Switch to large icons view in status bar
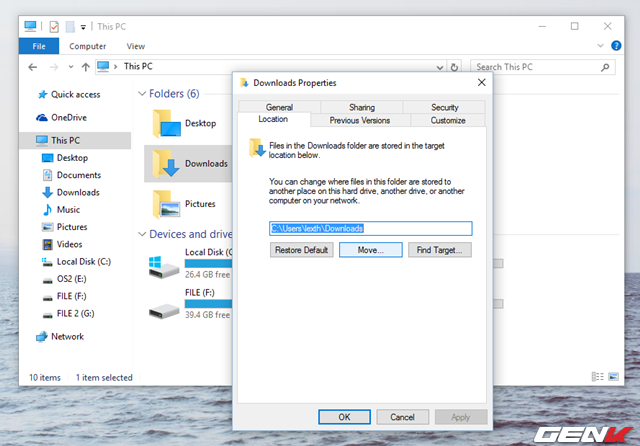Image resolution: width=640 pixels, height=446 pixels. [612, 378]
